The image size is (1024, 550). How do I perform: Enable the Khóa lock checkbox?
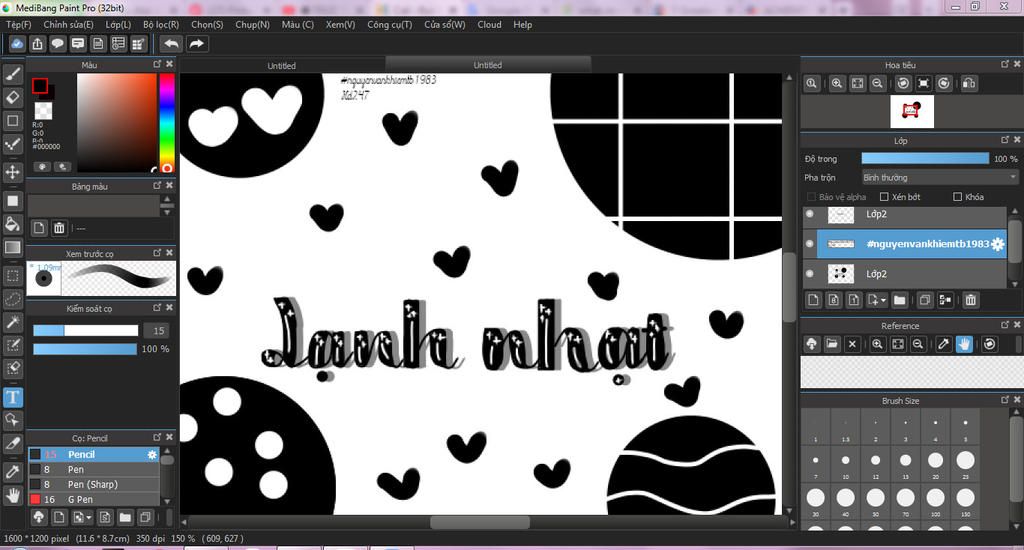tap(957, 197)
